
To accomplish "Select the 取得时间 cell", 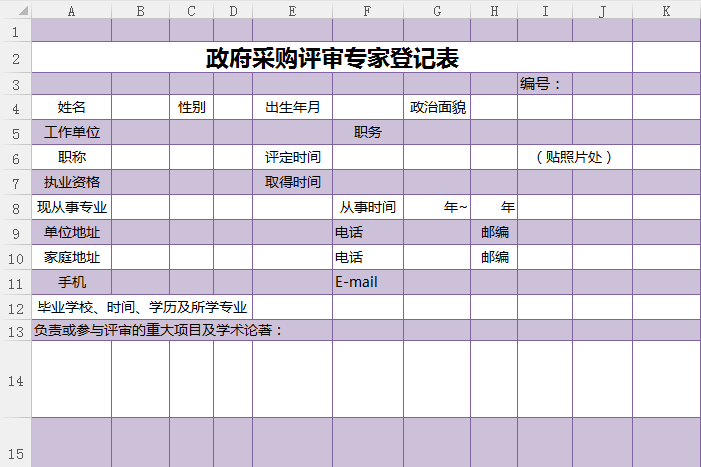I will click(292, 182).
